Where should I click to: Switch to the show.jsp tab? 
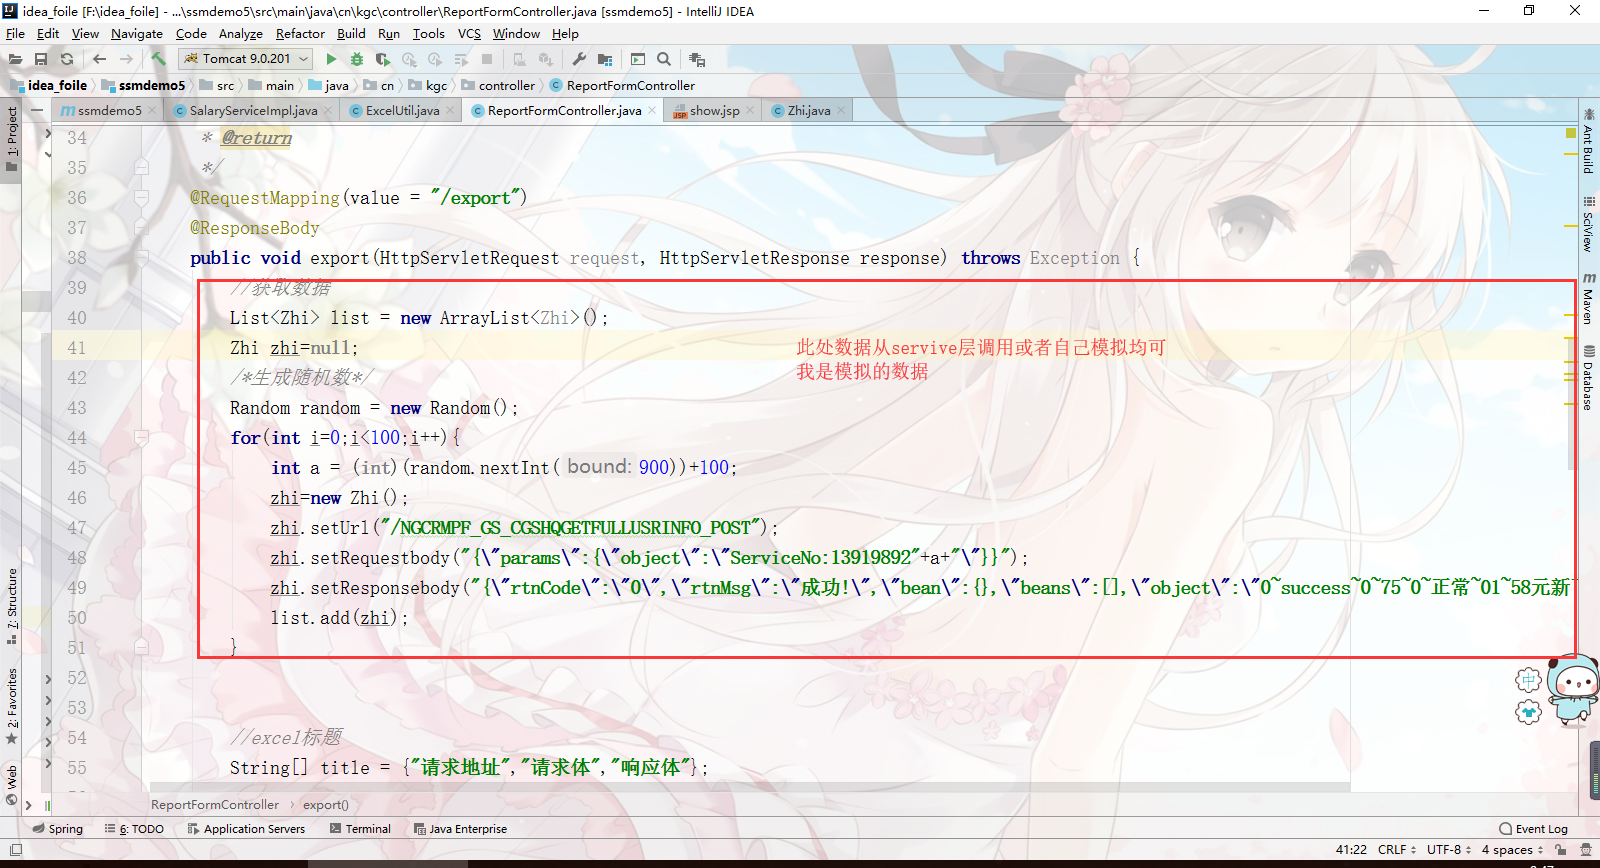[714, 111]
